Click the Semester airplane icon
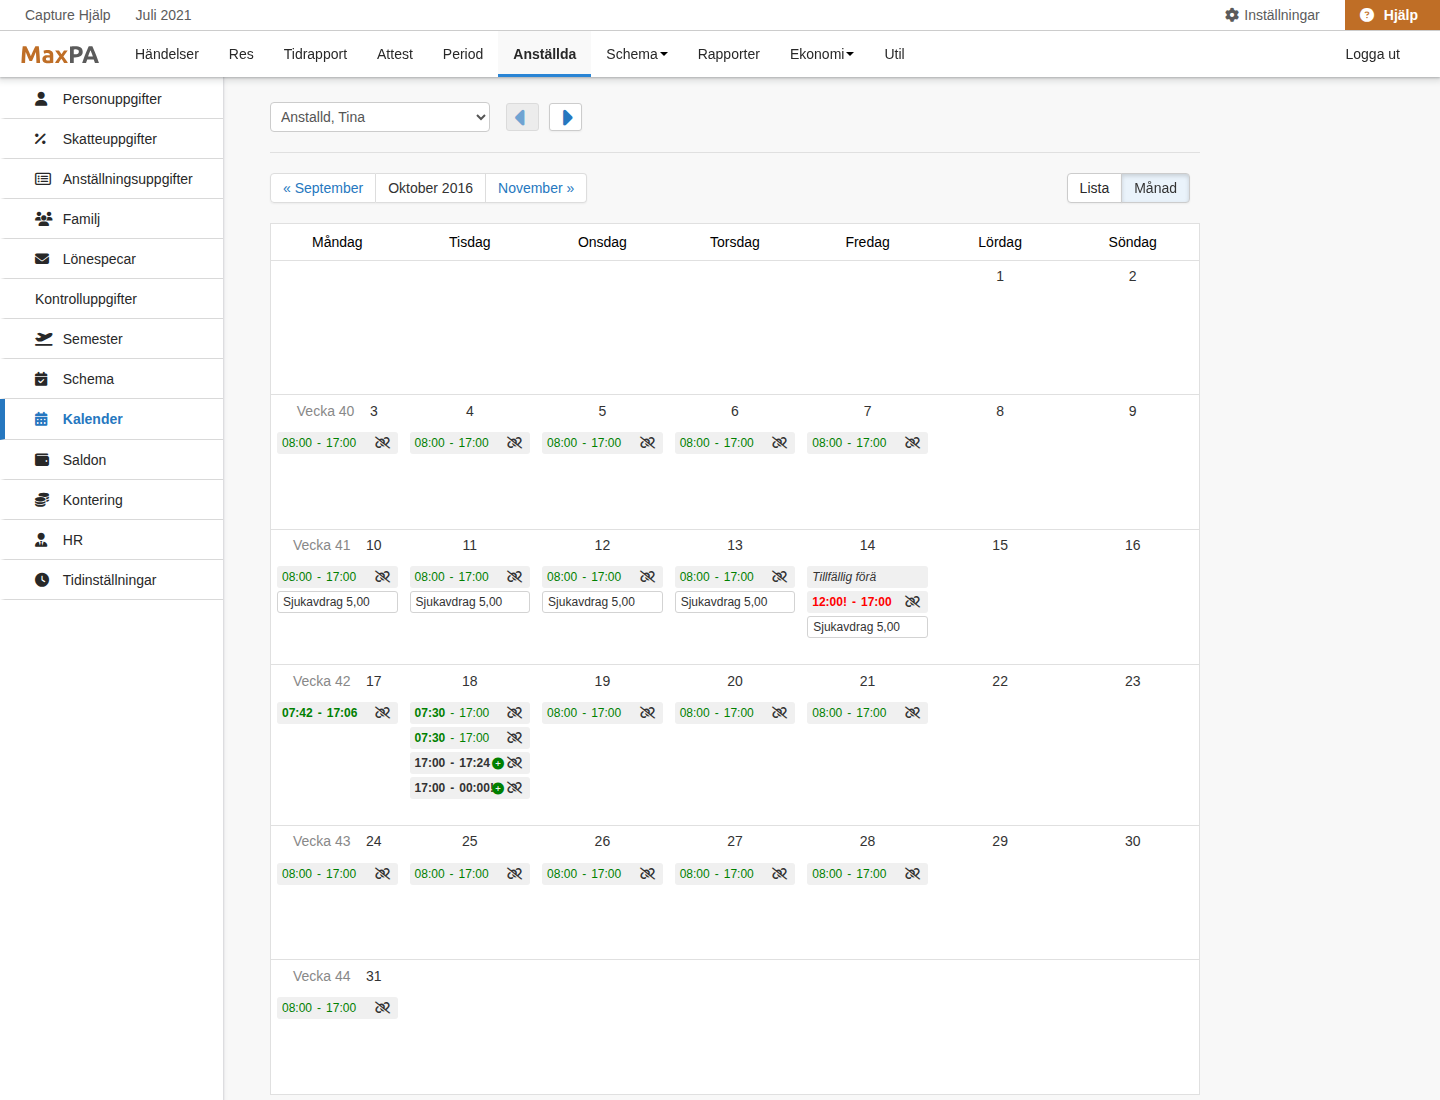Viewport: 1440px width, 1100px height. (43, 339)
